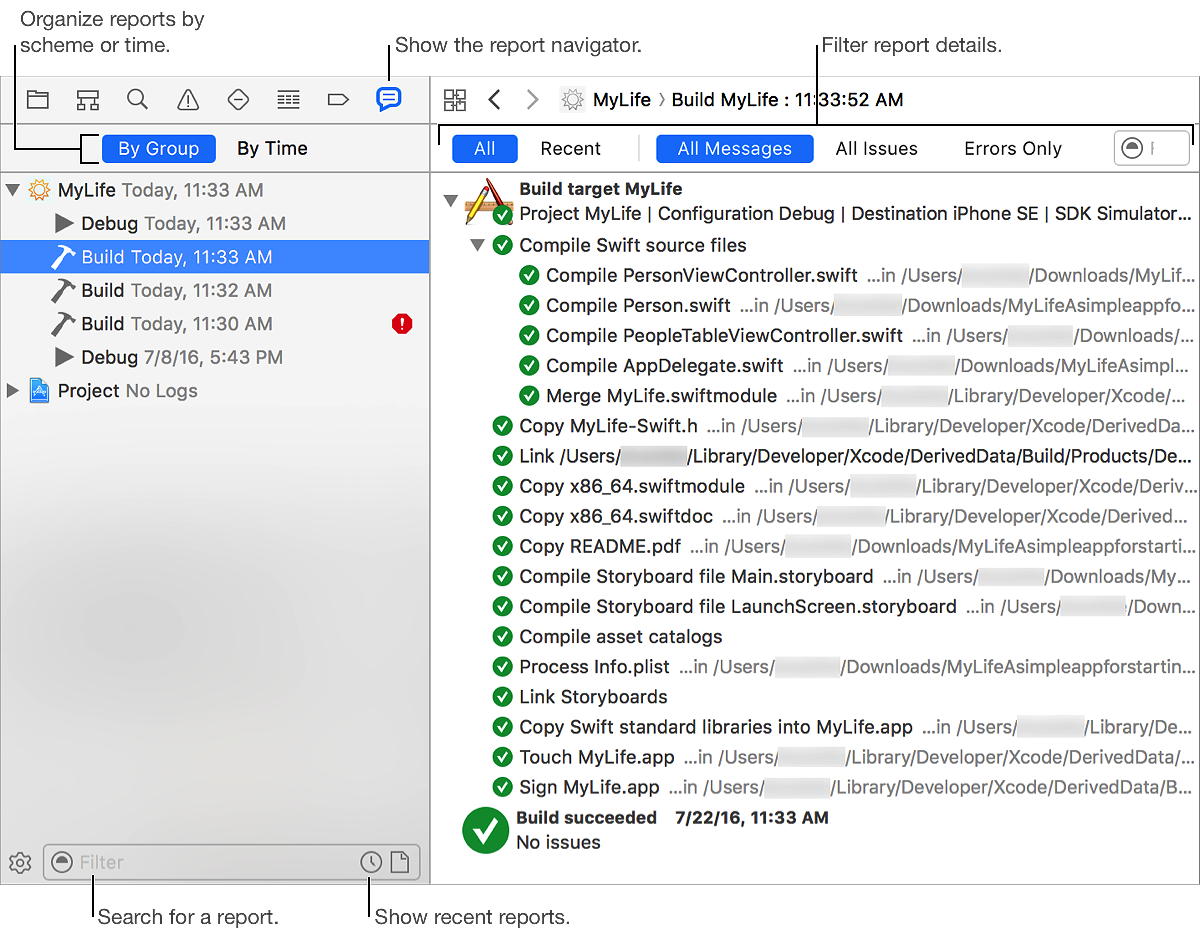1200x935 pixels.
Task: Go forward with the right chevron
Action: tap(533, 99)
